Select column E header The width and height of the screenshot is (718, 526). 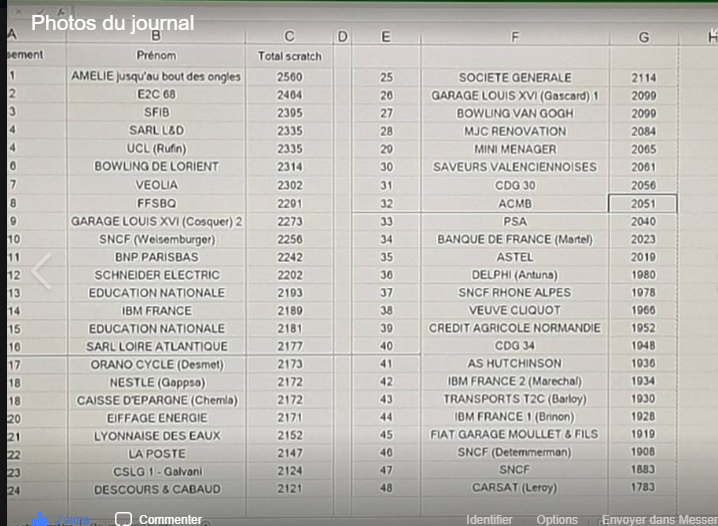(x=386, y=37)
